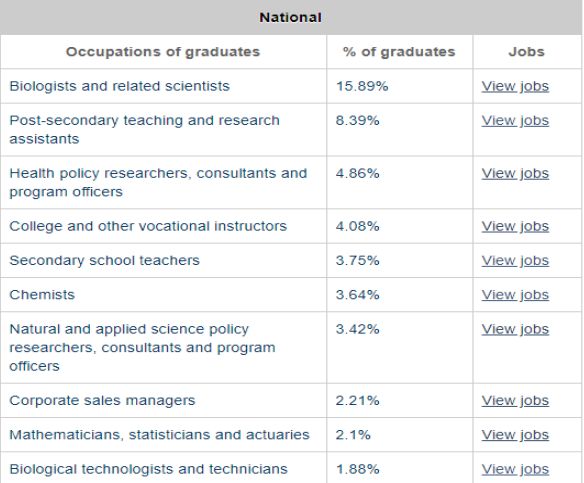Open View jobs for Chemists
Screen dimensions: 584x483
coord(515,295)
